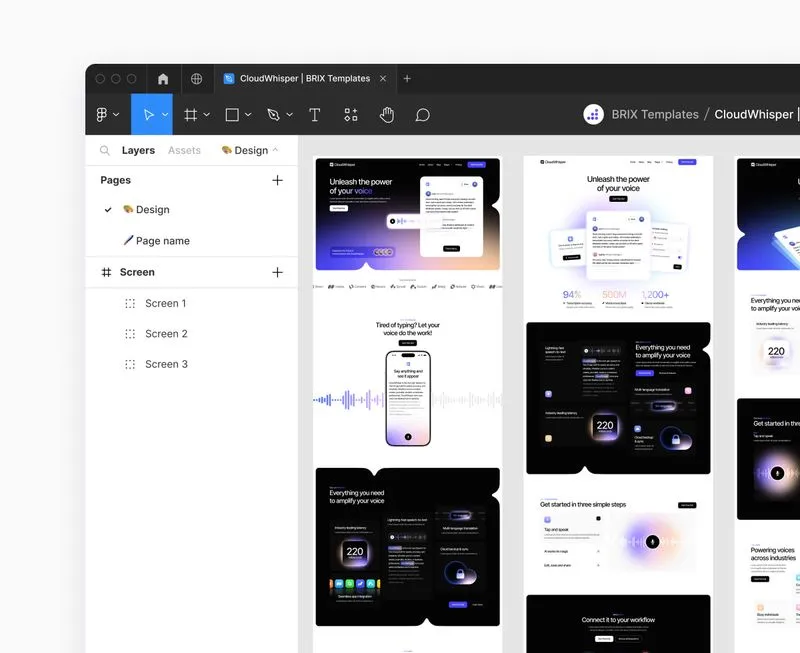Click the BRIX Templates logo
Screen dimensions: 800x653
pyautogui.click(x=594, y=114)
